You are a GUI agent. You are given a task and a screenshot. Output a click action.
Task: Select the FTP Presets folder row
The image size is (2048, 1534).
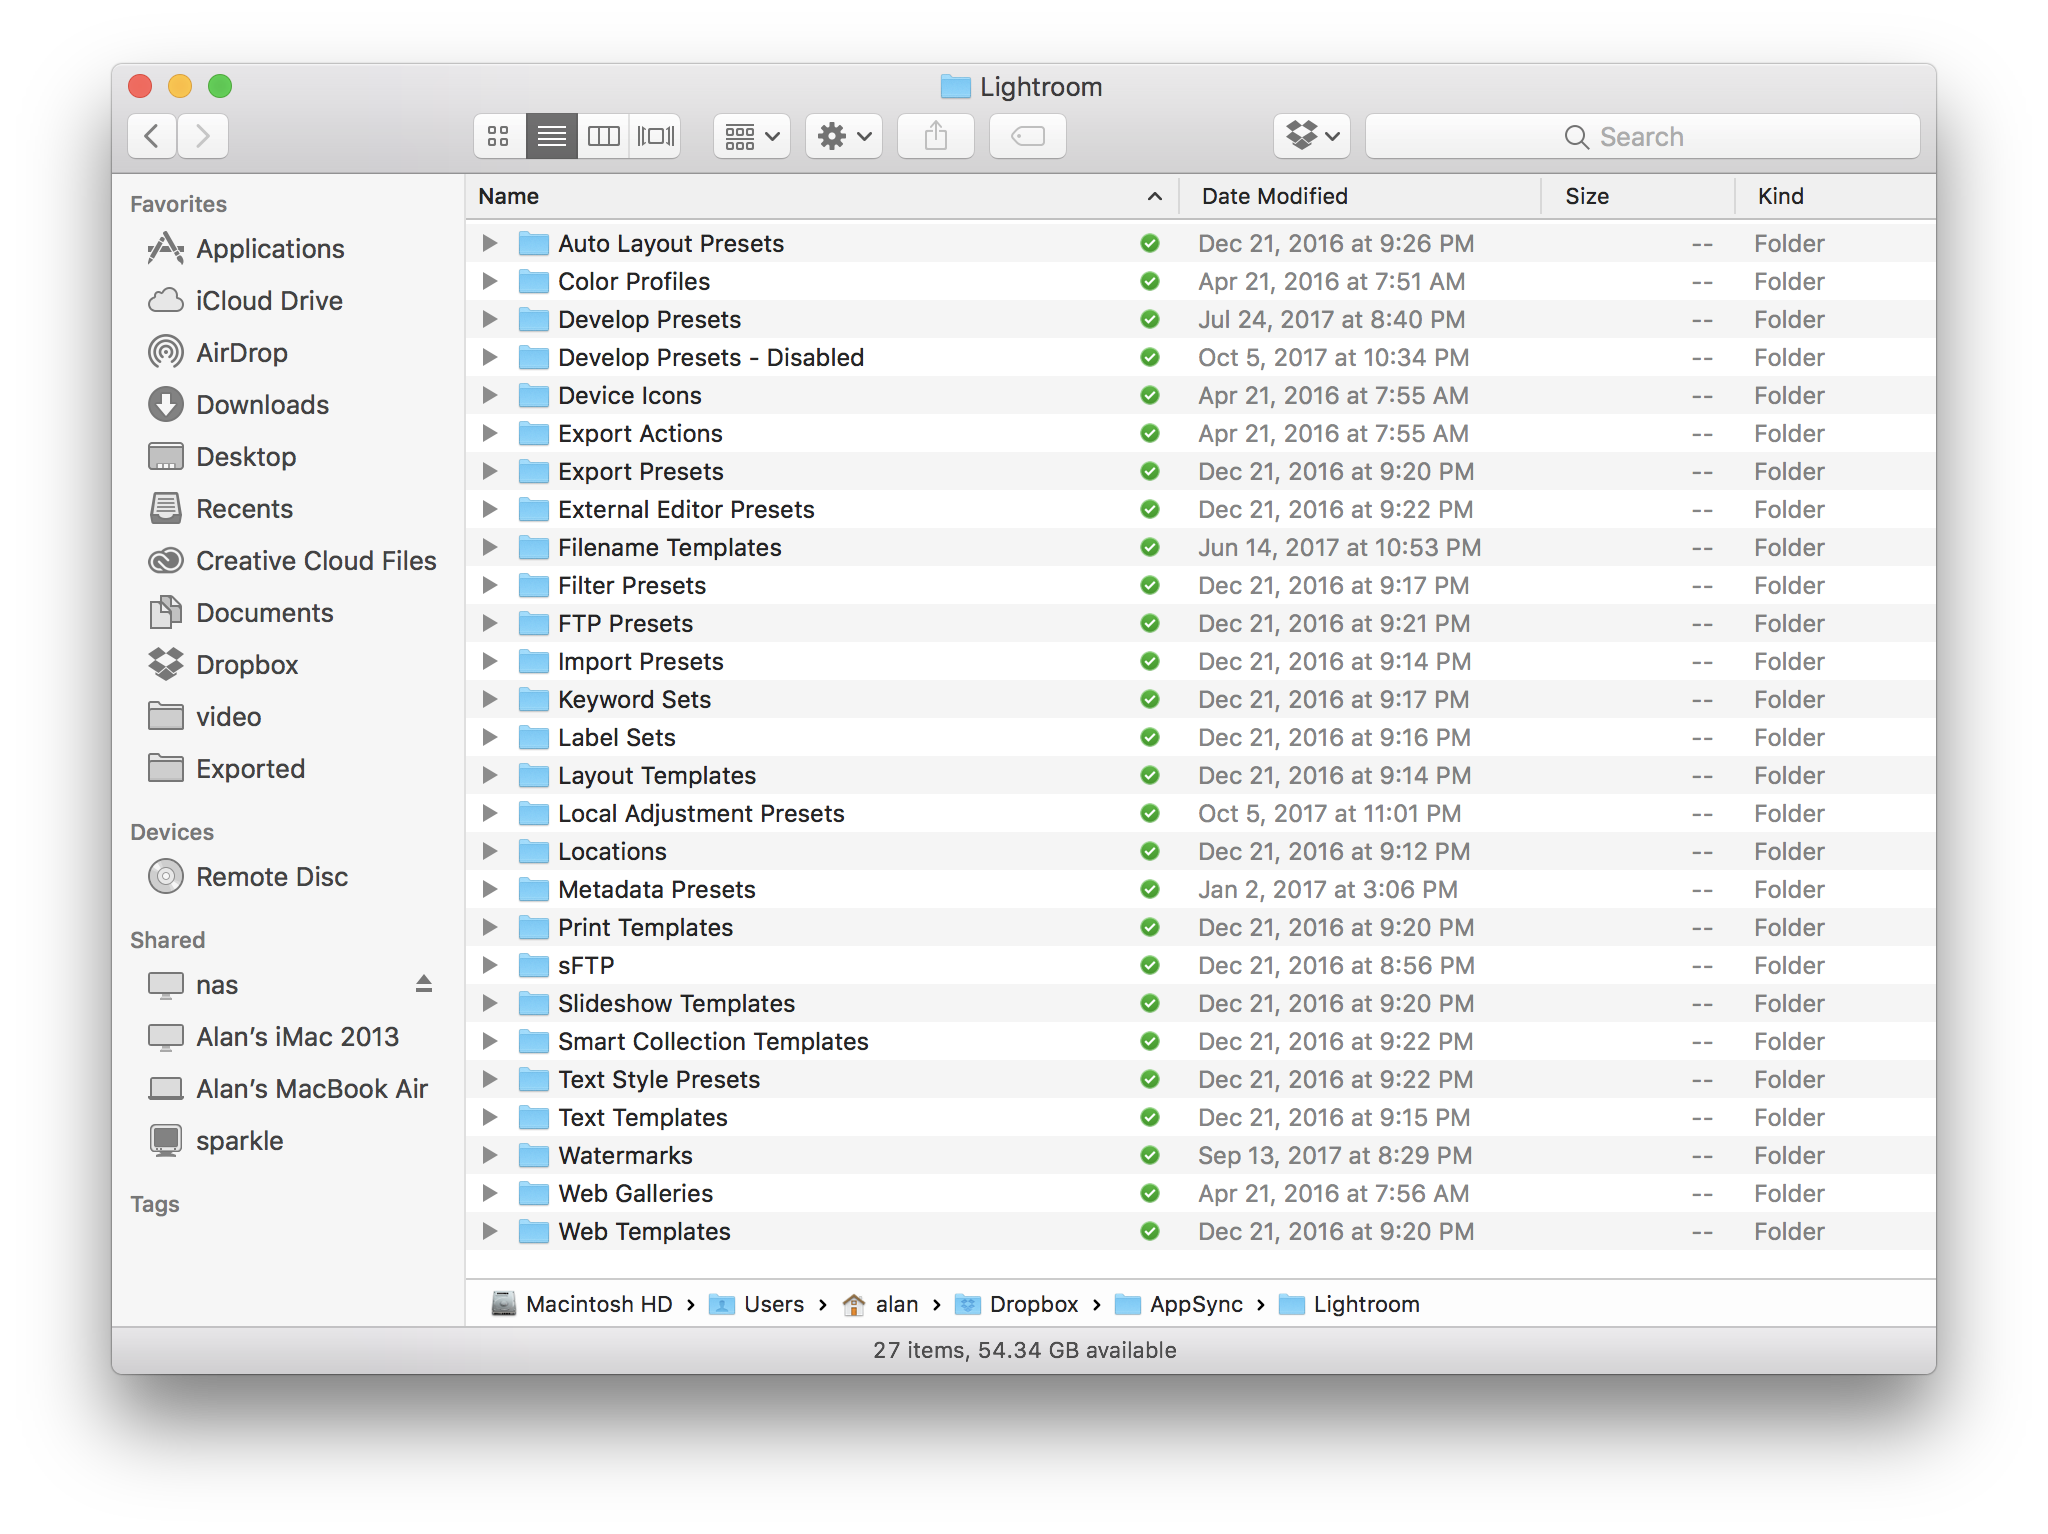1201,623
